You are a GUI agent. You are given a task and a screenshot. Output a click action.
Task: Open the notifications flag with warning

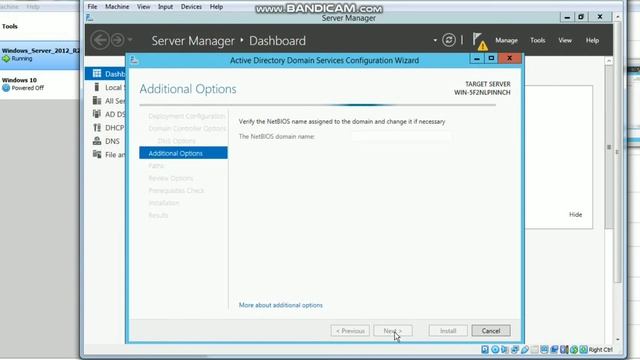480,41
